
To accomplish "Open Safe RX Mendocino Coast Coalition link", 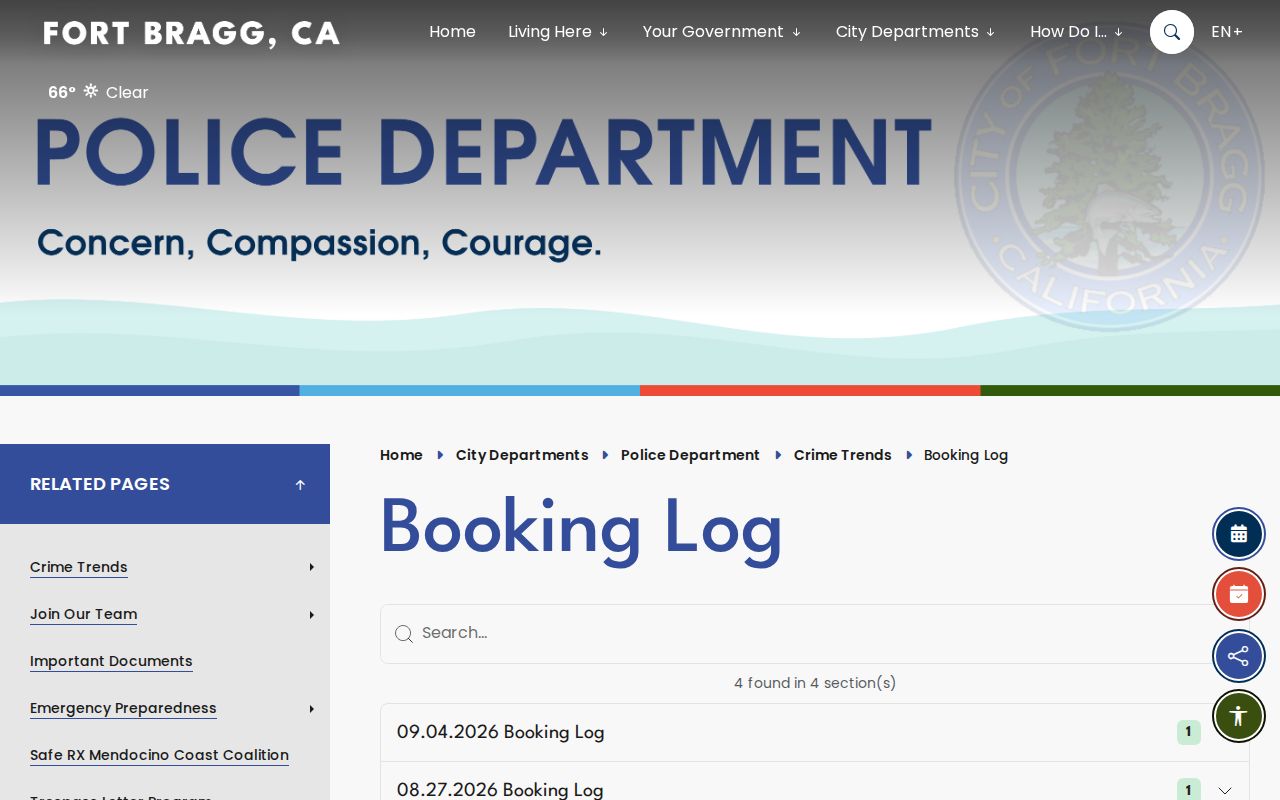I will point(159,755).
